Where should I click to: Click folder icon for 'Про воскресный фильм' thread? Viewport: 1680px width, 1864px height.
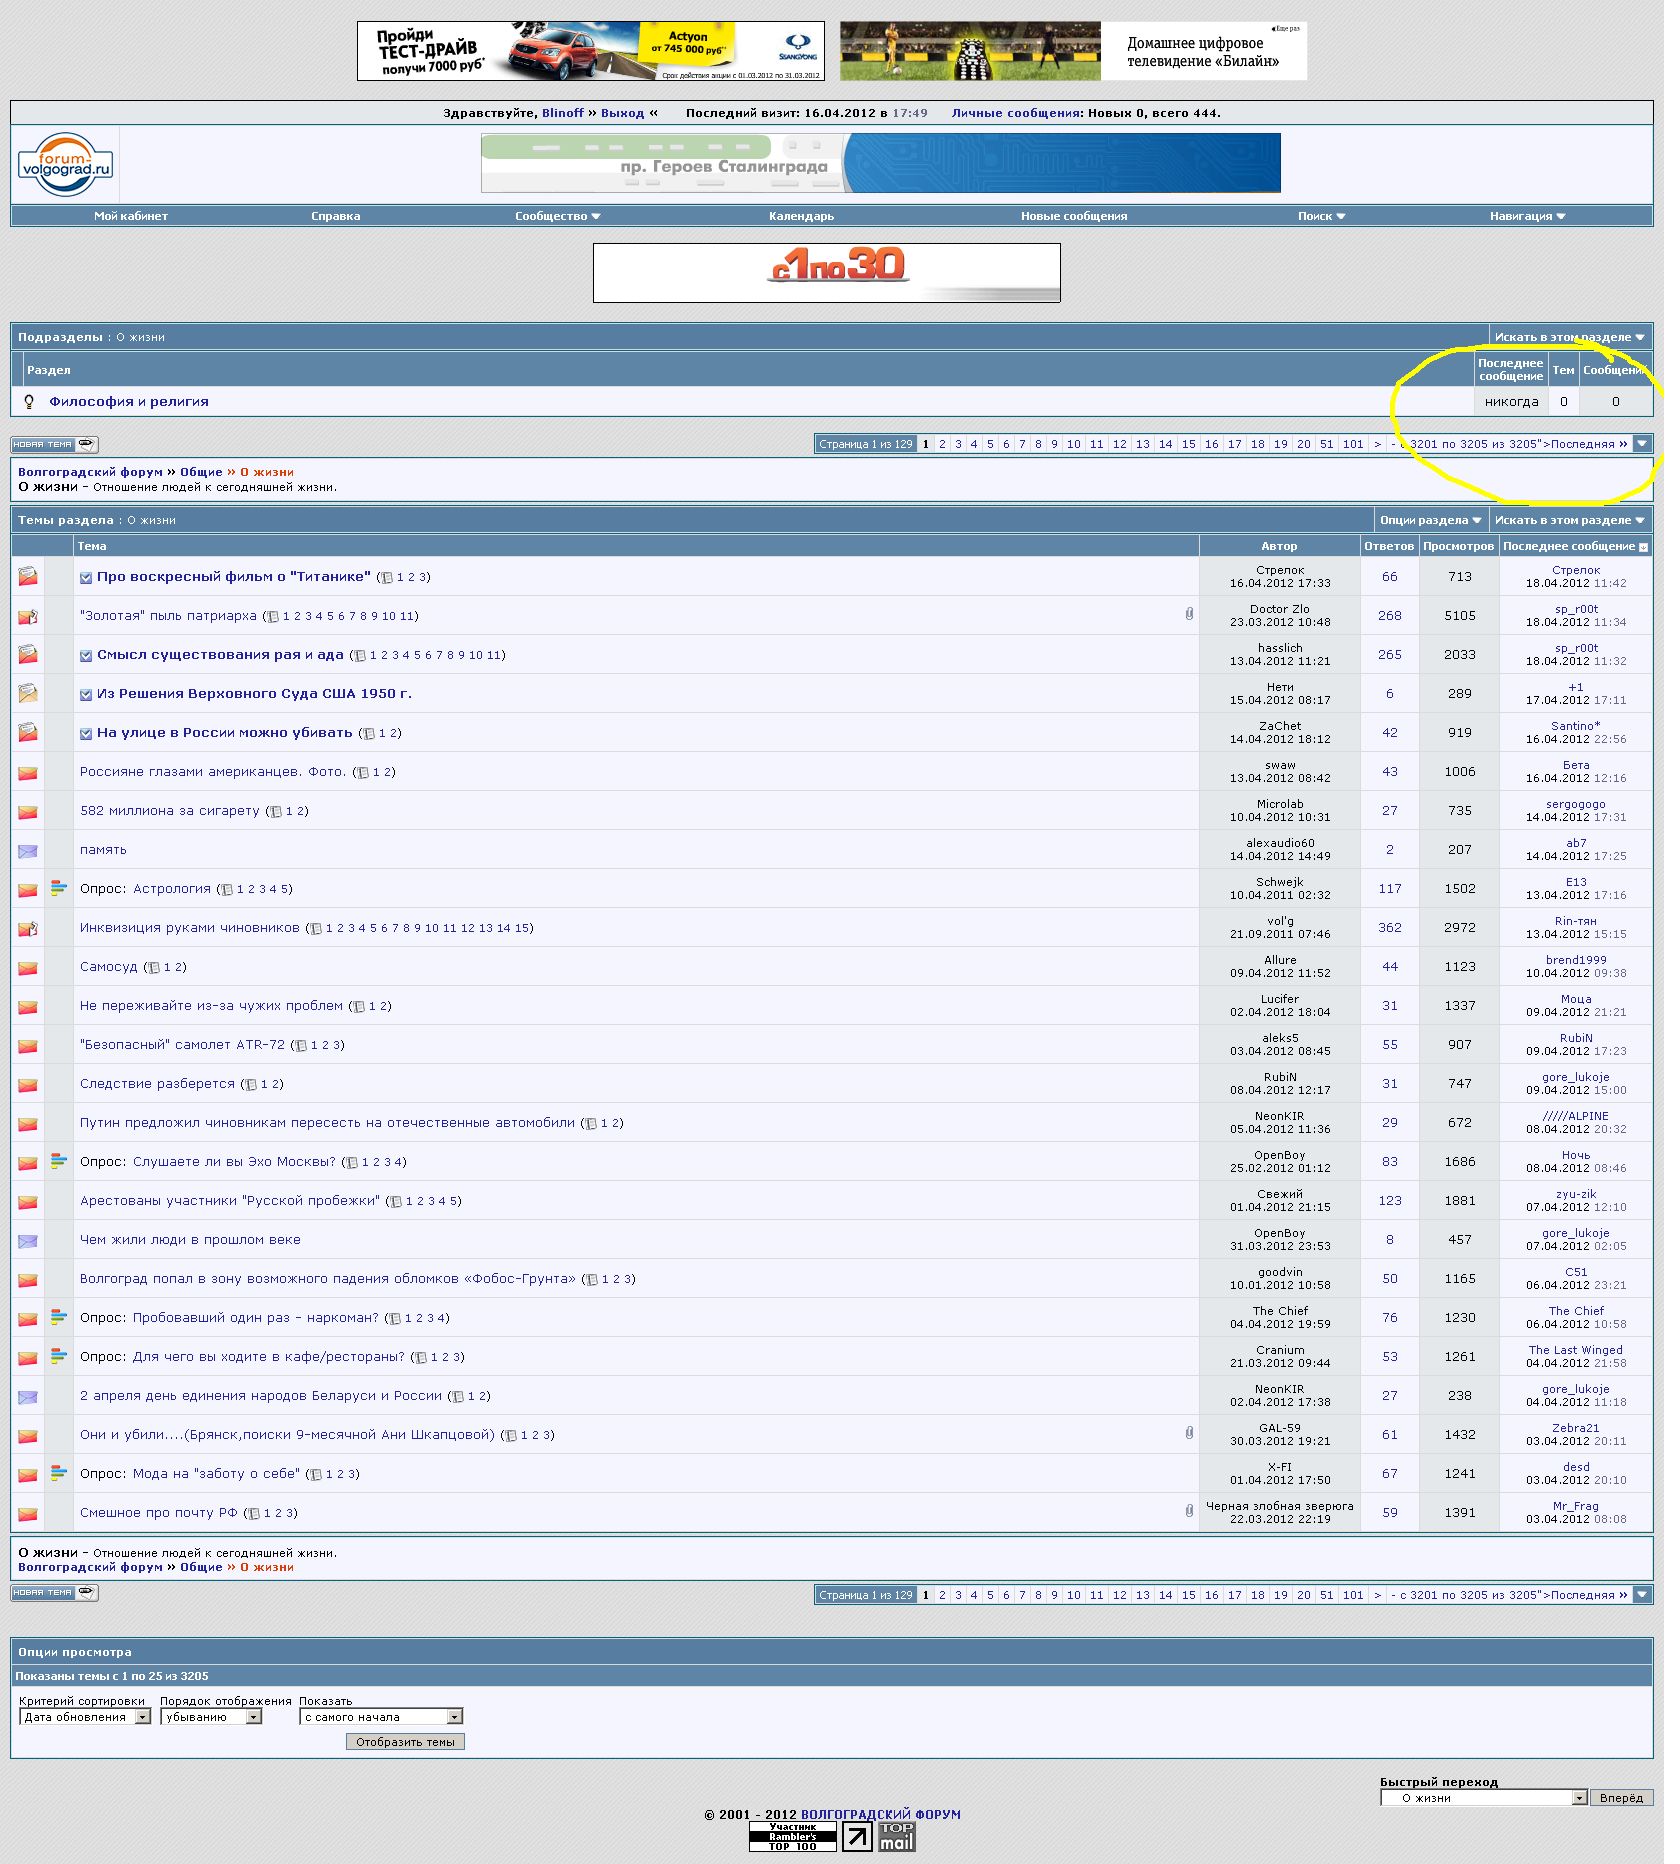pos(28,577)
